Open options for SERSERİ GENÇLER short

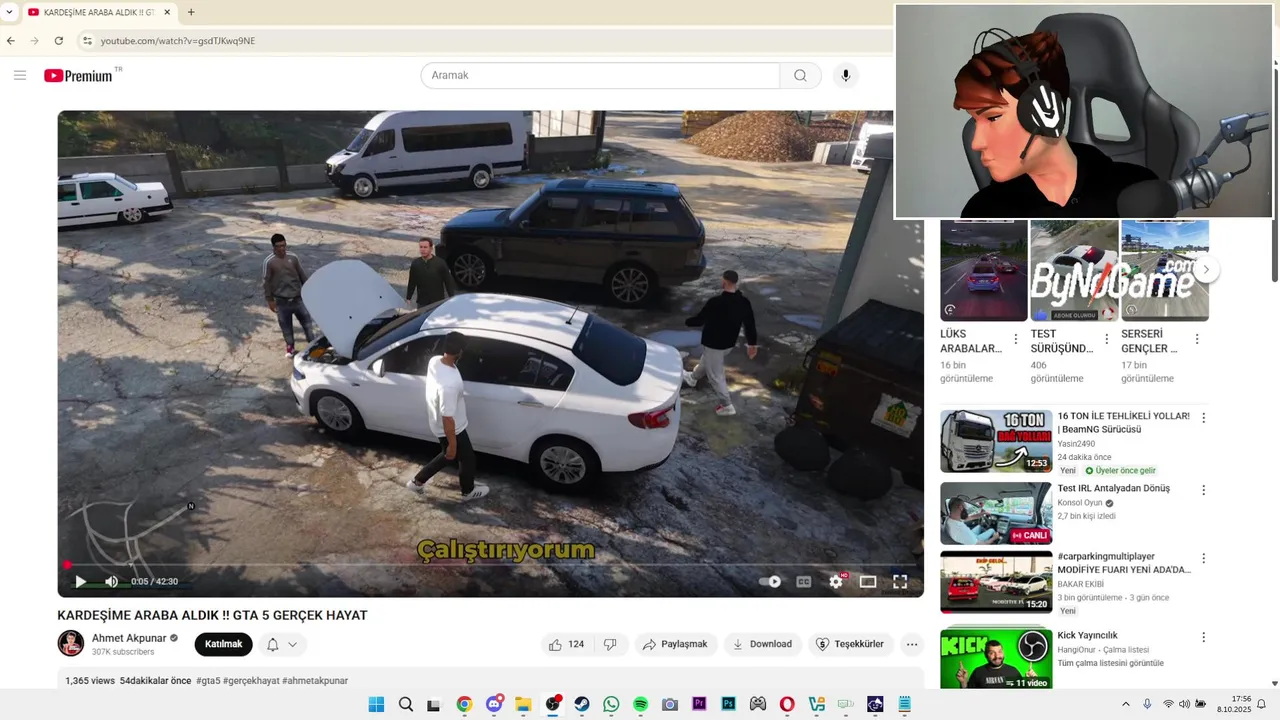1197,339
